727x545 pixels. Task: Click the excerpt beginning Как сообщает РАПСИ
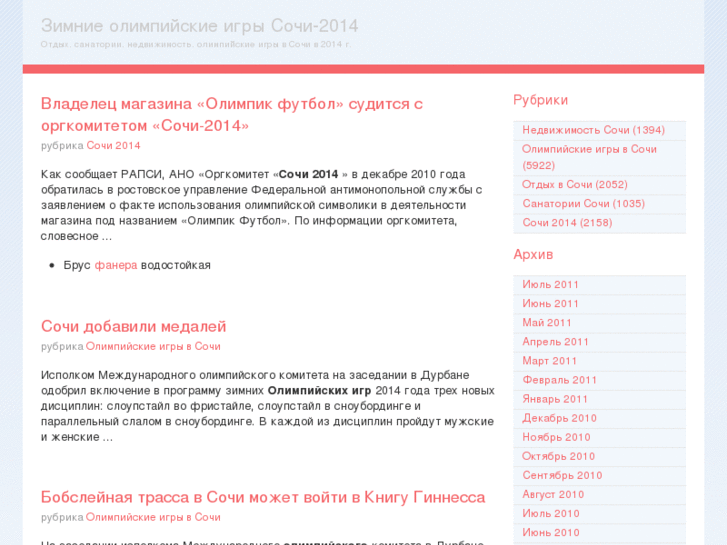click(261, 205)
